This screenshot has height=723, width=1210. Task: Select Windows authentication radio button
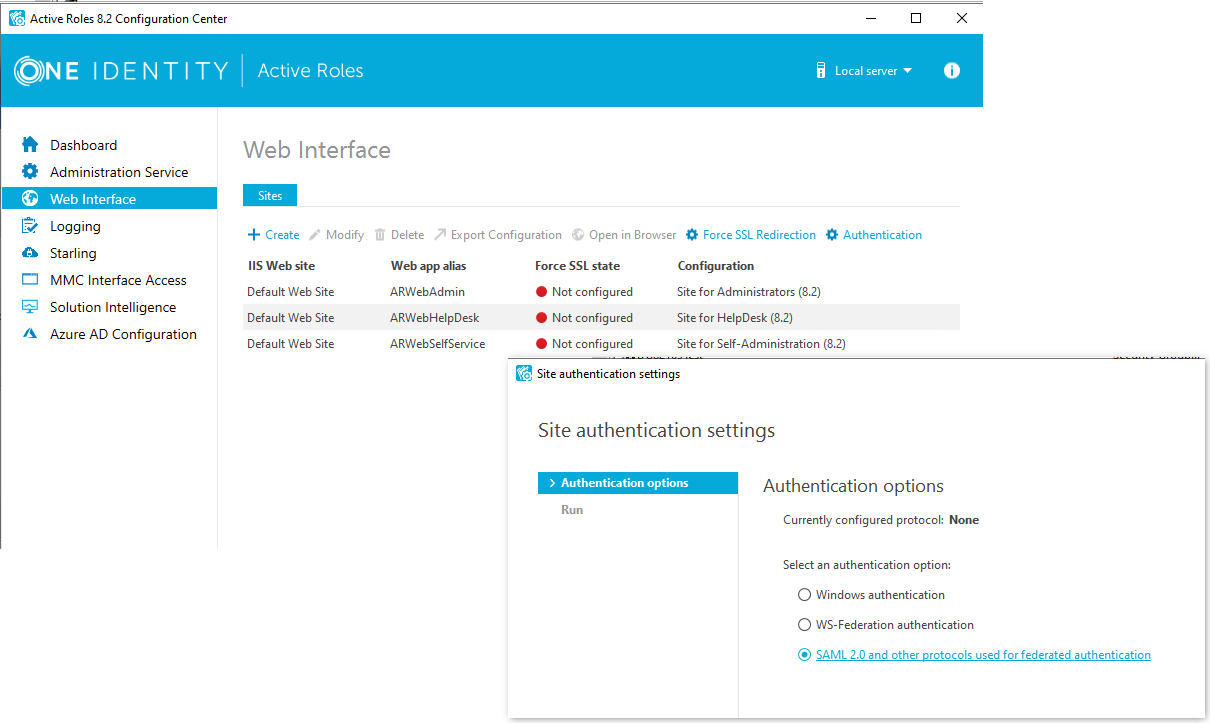point(804,595)
